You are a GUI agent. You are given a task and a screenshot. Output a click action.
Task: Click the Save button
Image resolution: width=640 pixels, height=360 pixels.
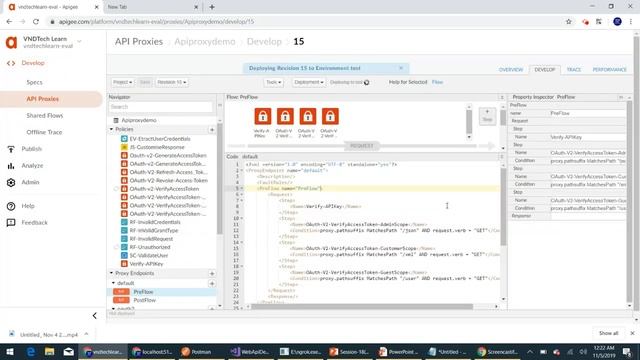[x=145, y=82]
